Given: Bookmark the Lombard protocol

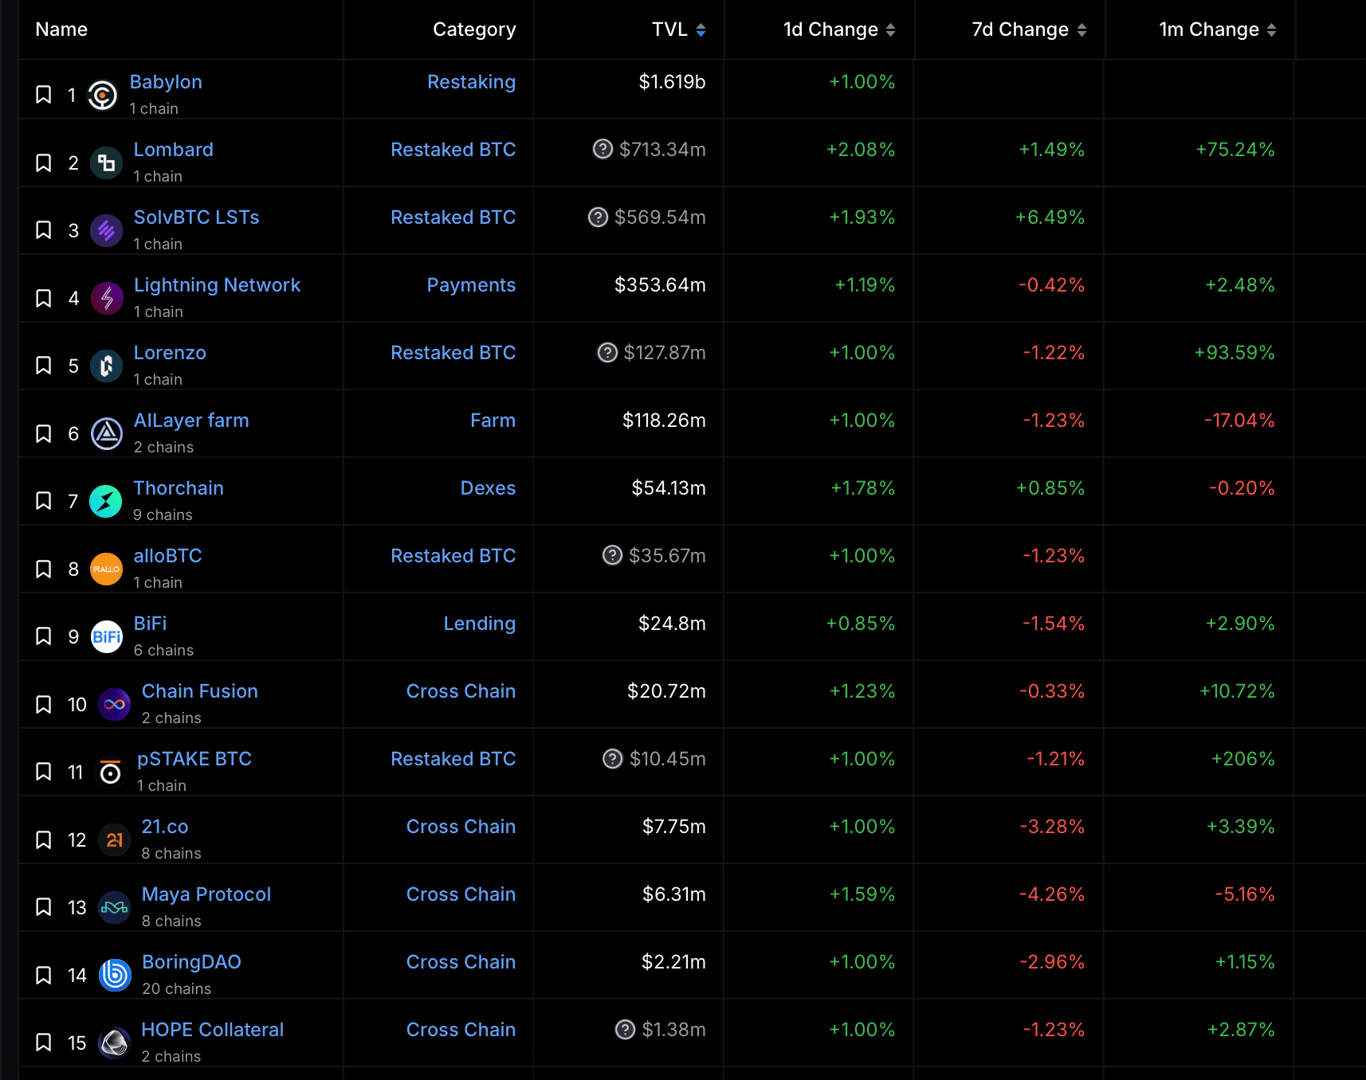Looking at the screenshot, I should click(x=44, y=163).
